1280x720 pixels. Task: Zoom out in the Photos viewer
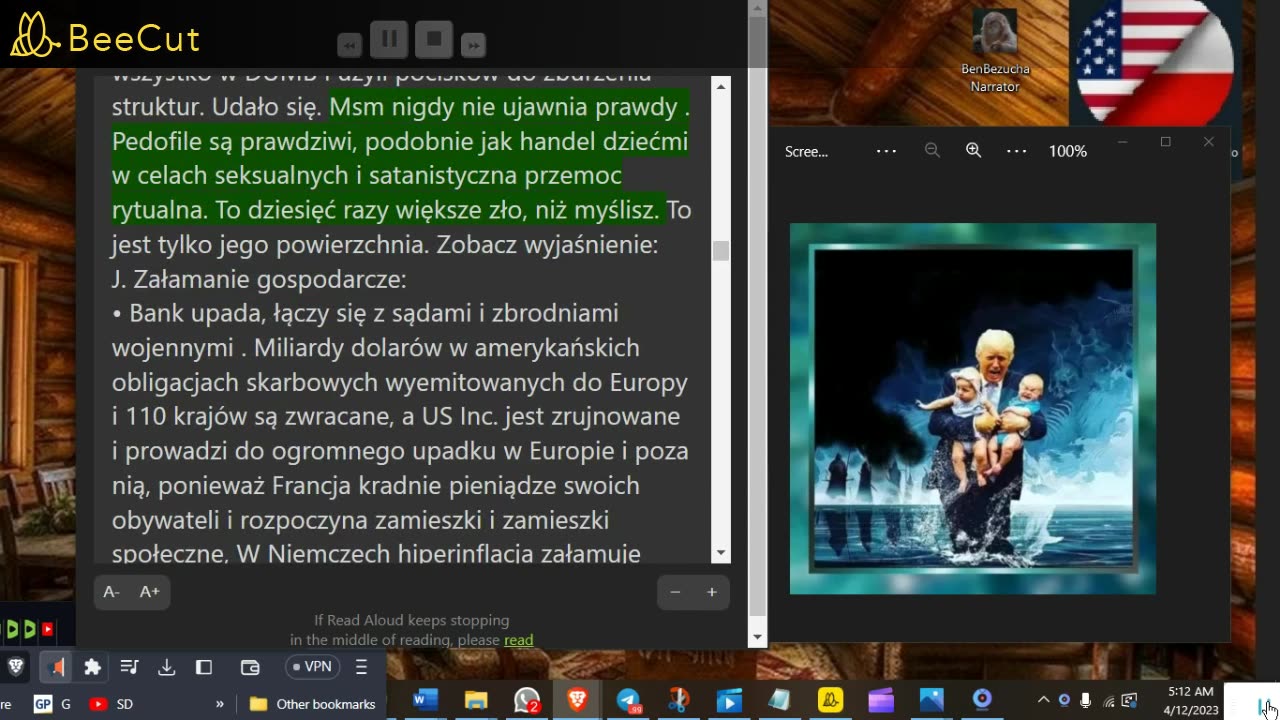point(932,150)
